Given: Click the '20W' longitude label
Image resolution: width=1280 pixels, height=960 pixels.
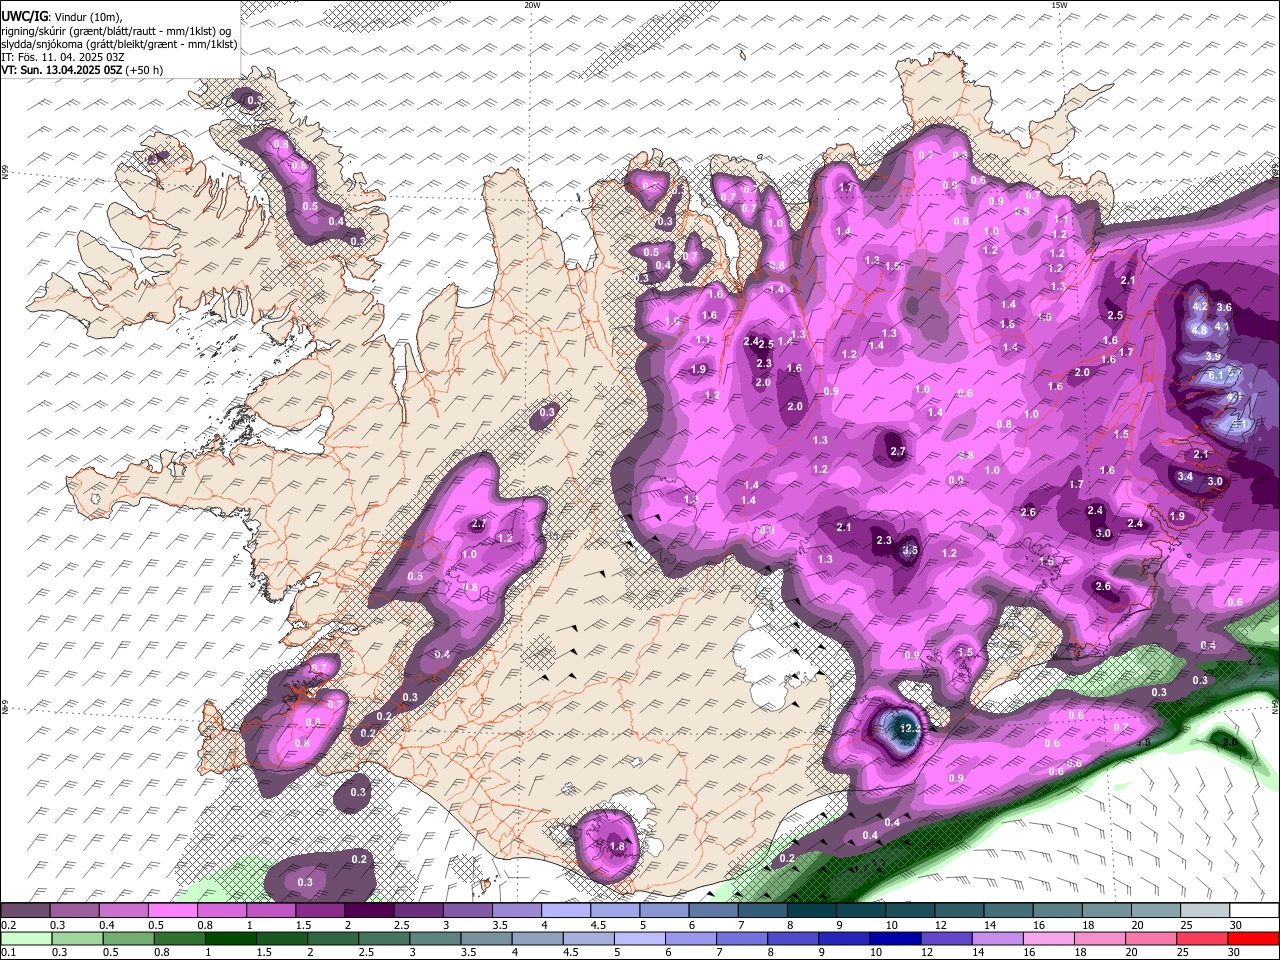Looking at the screenshot, I should pos(533,5).
